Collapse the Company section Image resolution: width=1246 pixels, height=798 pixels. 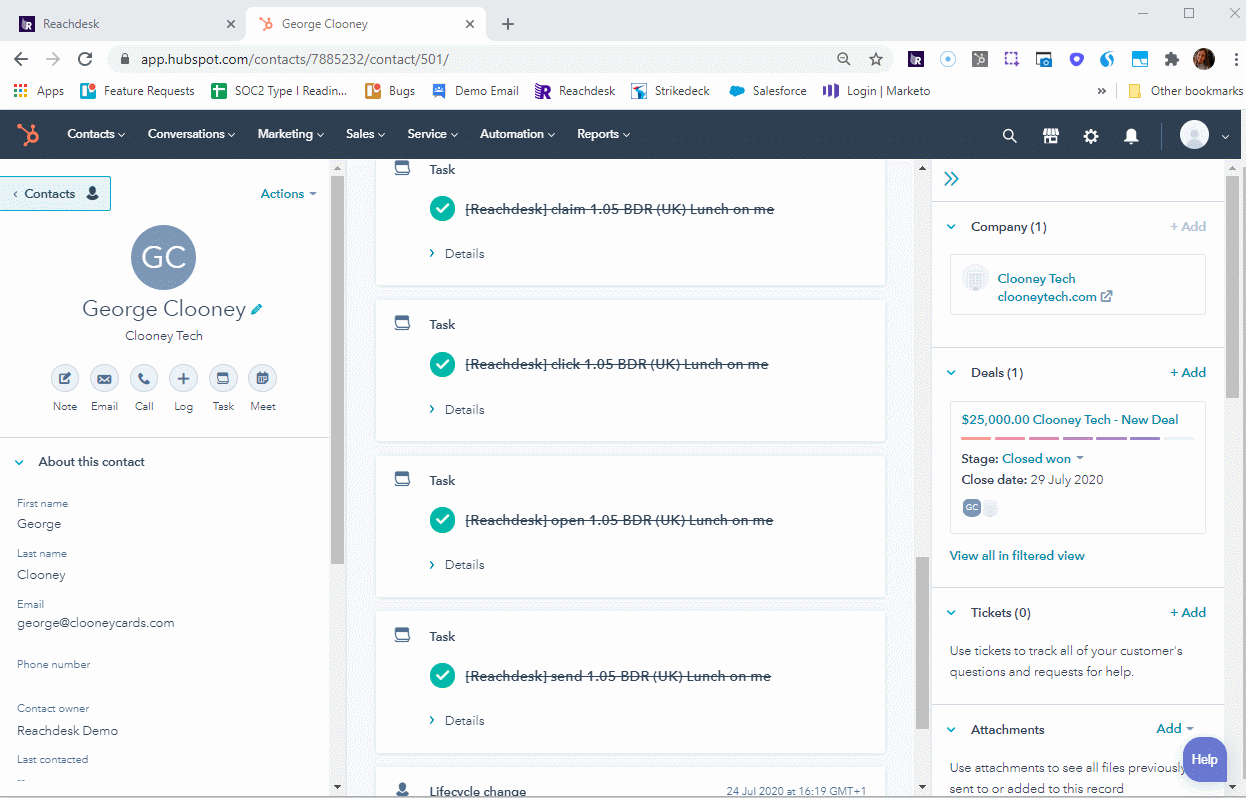[951, 227]
